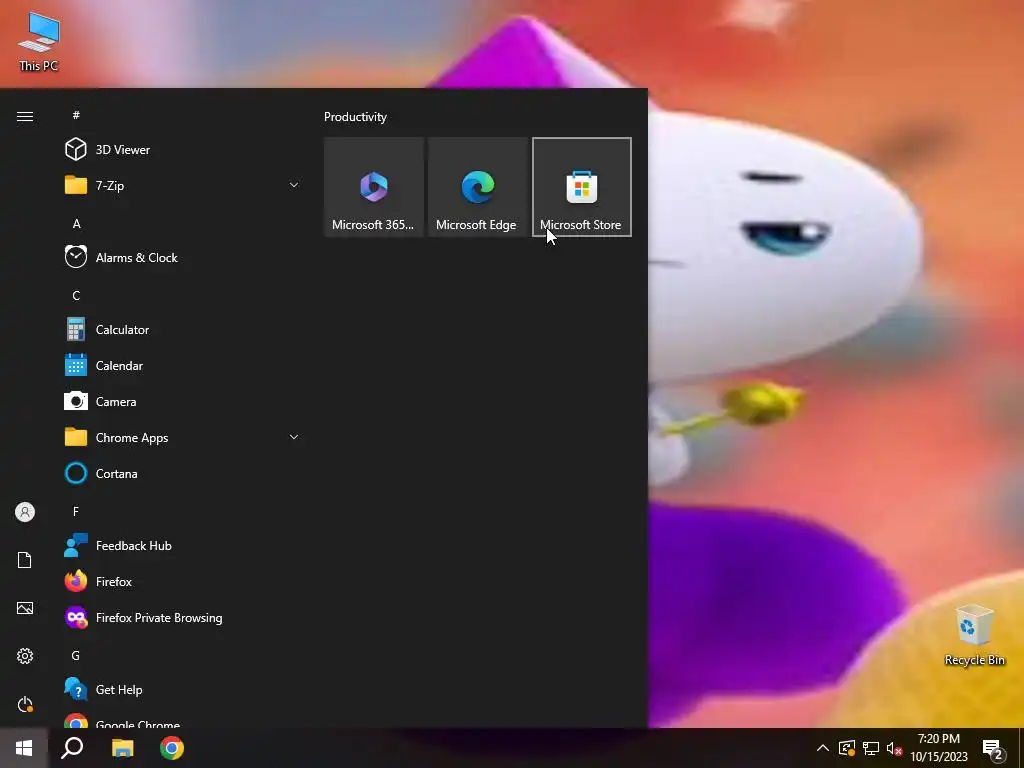
Task: Open the clock and date flyout
Action: point(939,748)
